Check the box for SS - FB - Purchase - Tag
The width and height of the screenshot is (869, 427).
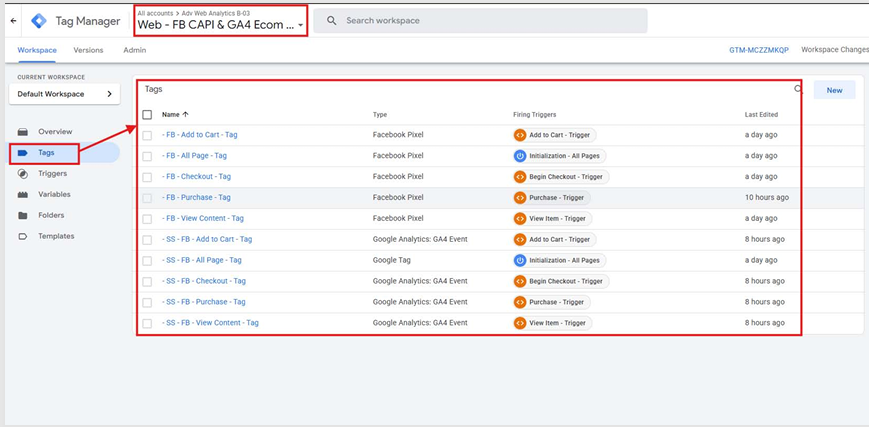[147, 303]
